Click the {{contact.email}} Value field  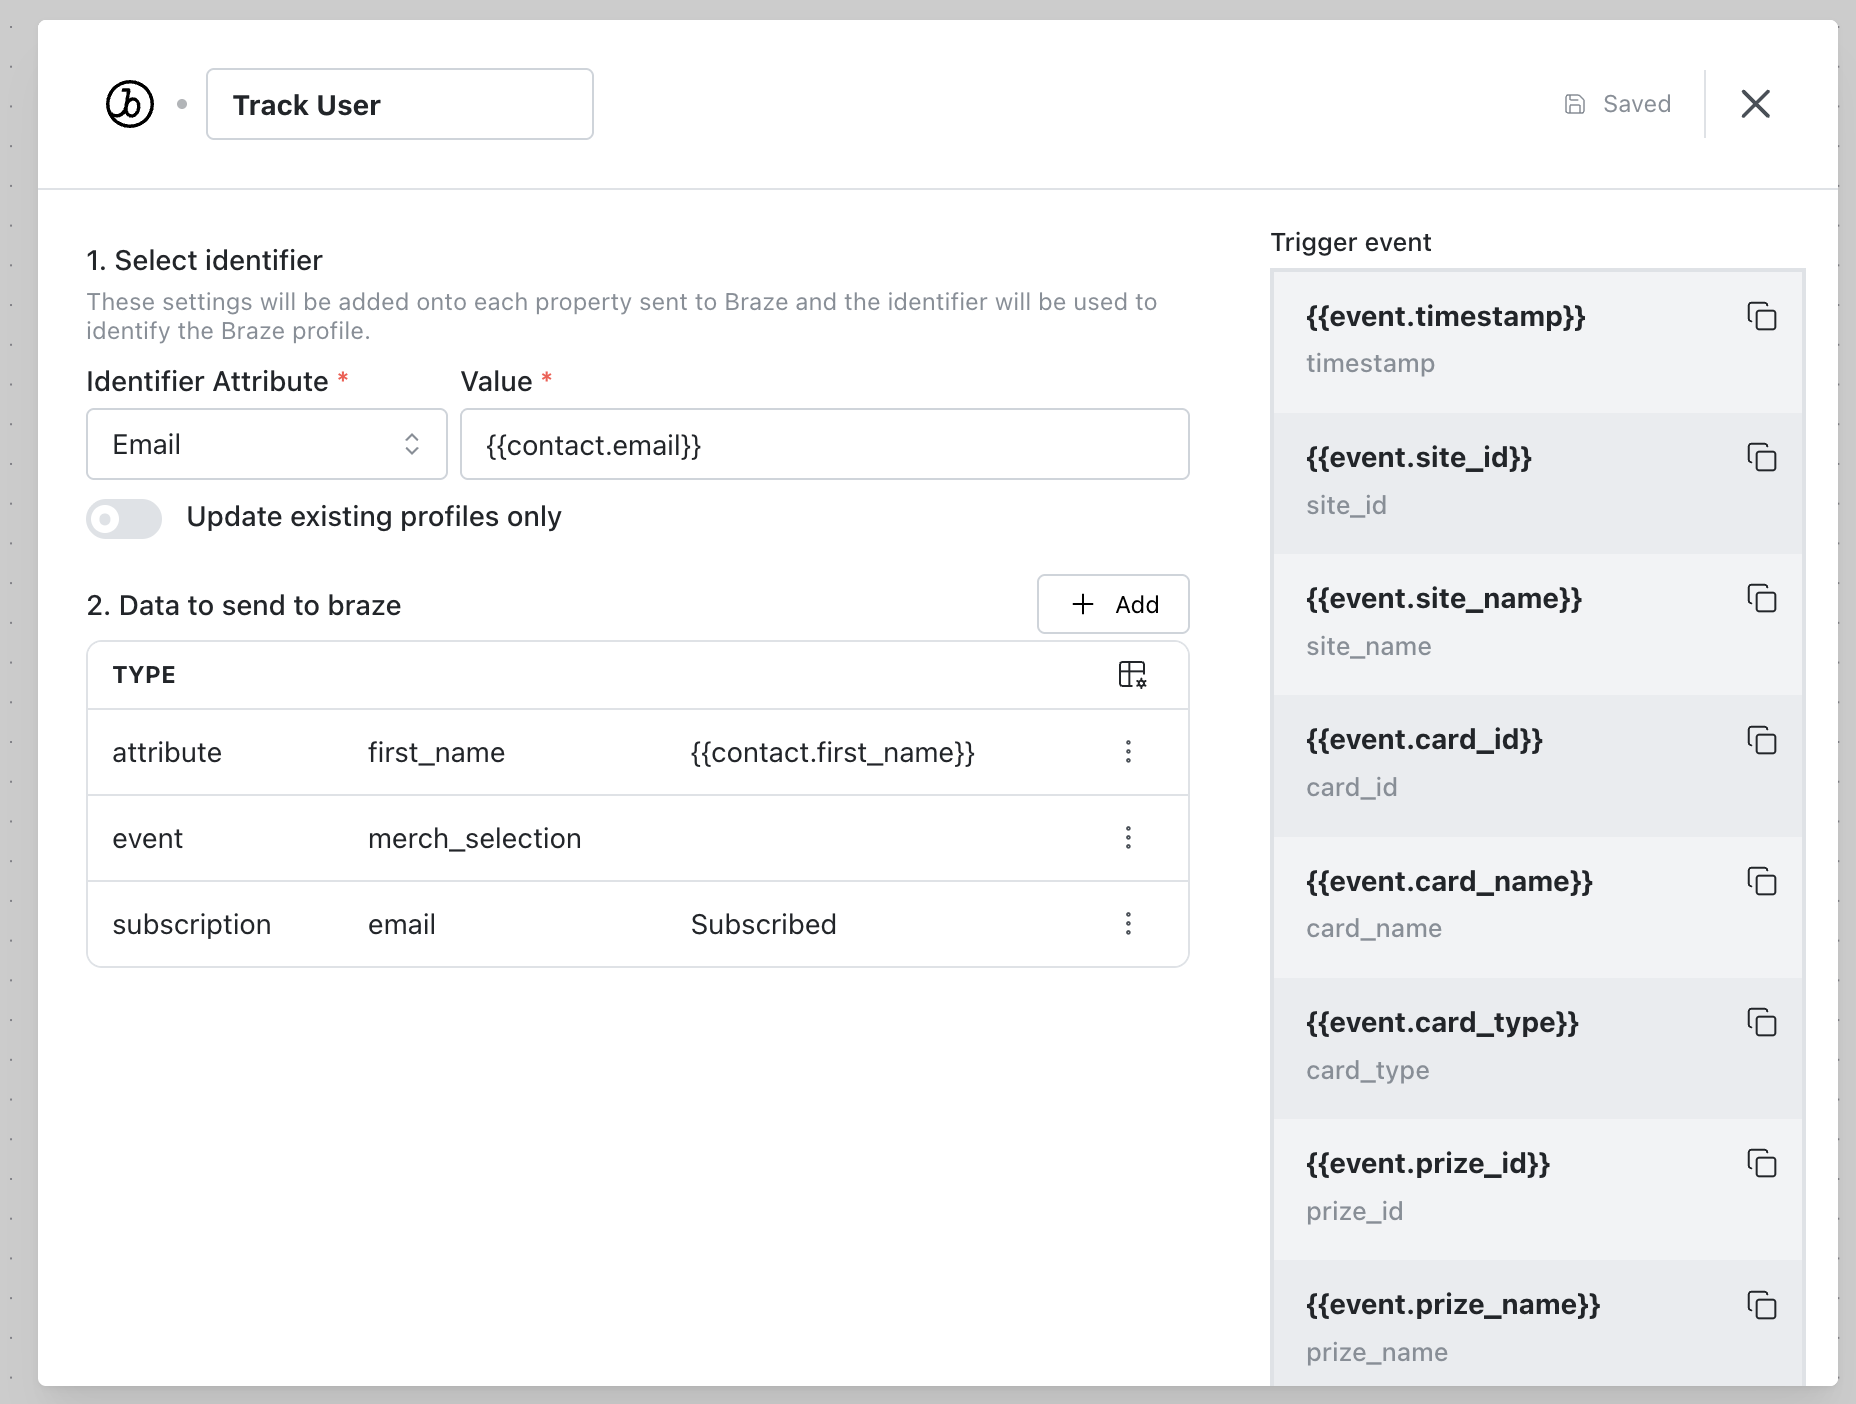click(824, 444)
